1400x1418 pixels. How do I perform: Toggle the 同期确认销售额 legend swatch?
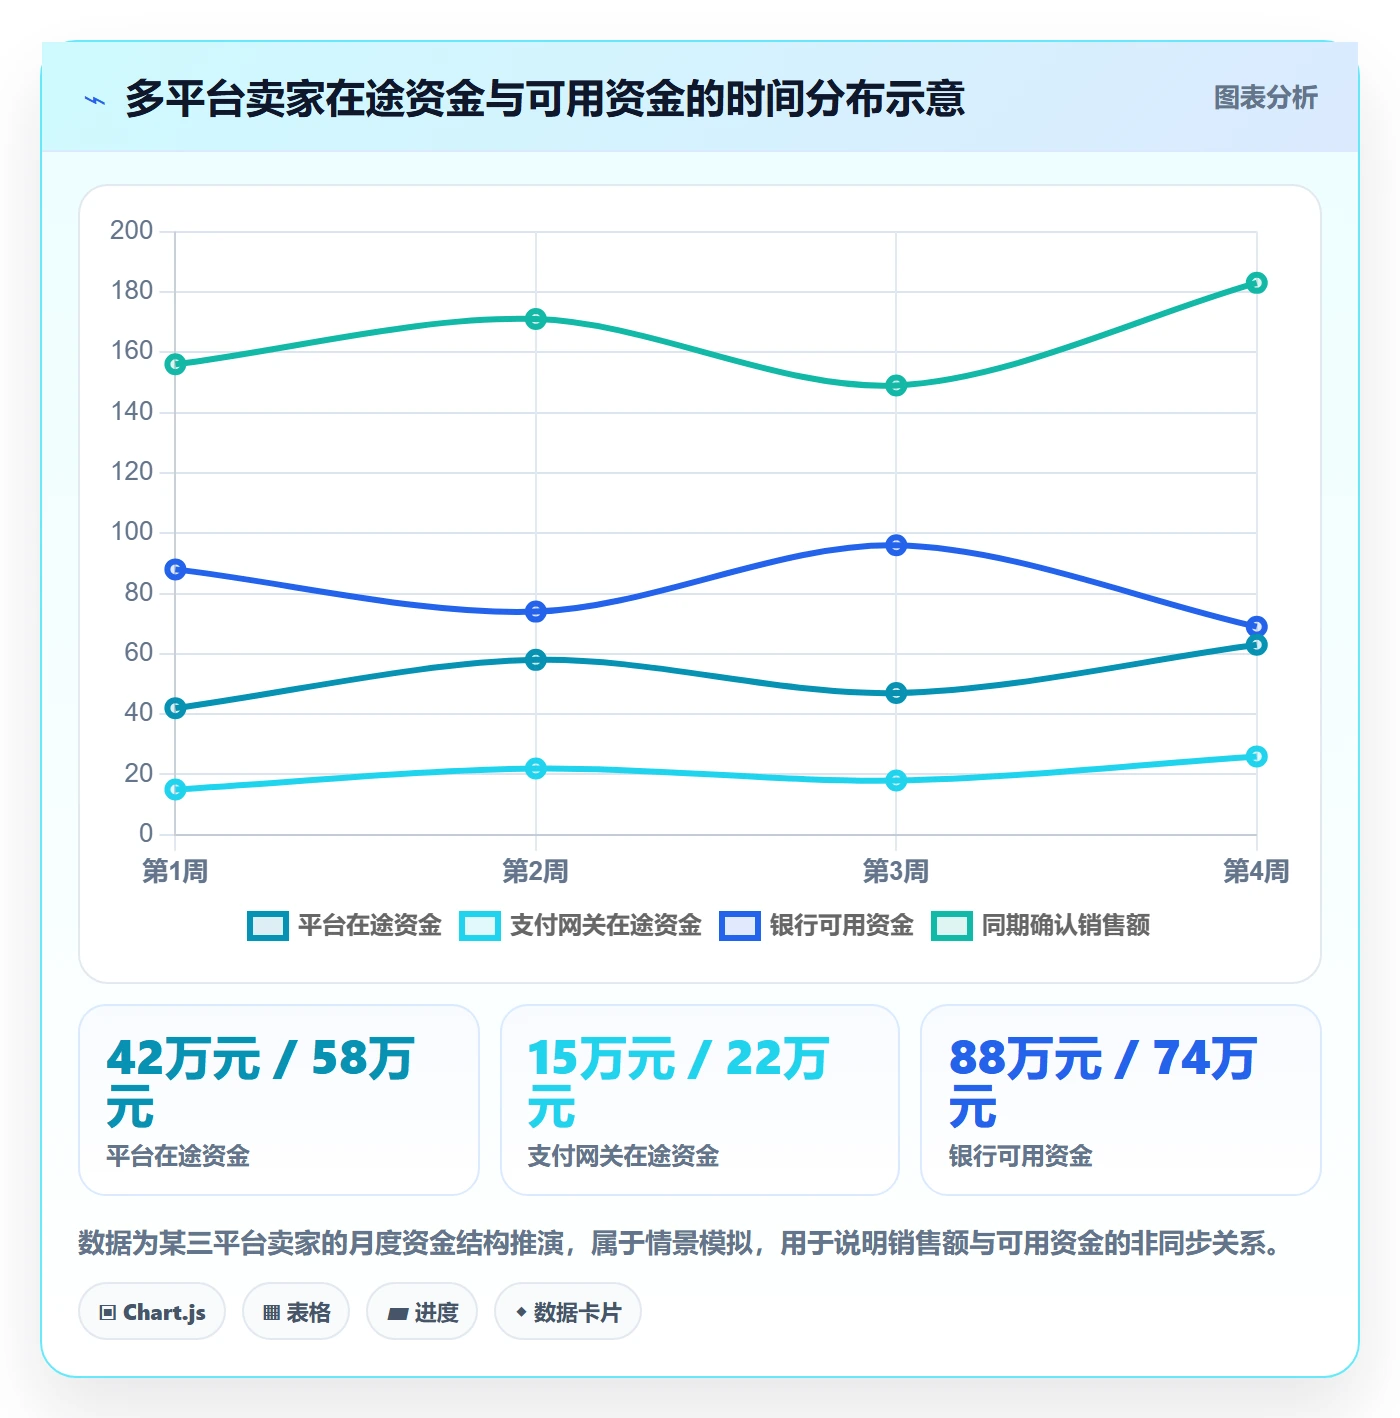[951, 926]
